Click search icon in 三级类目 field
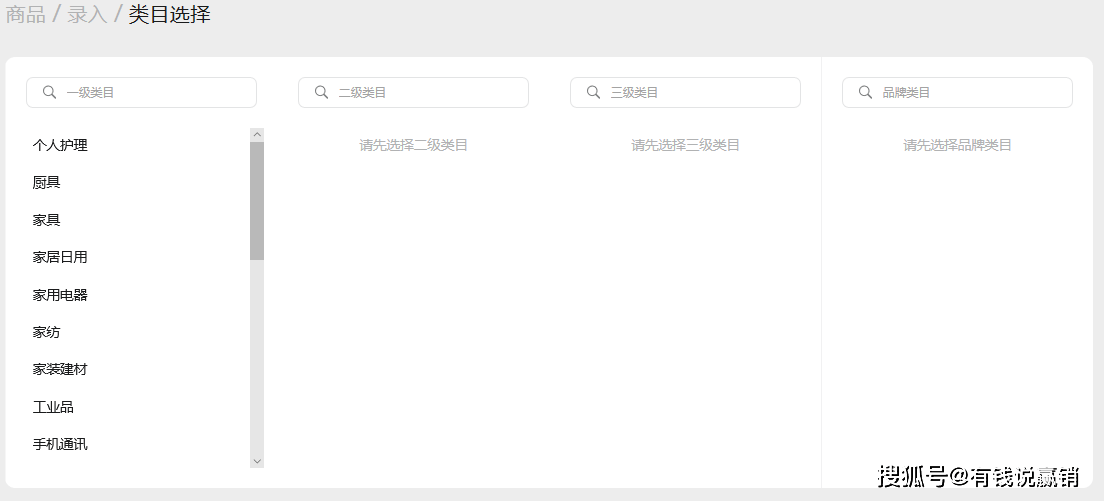 (x=593, y=92)
